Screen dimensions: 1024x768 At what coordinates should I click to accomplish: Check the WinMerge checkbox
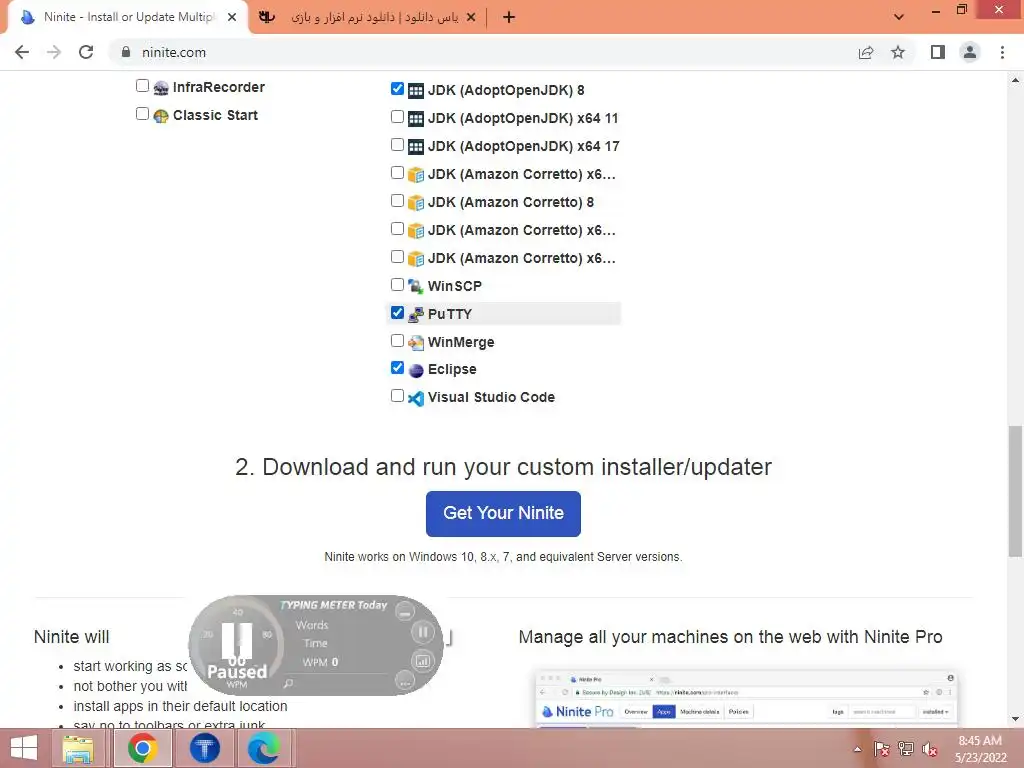(x=397, y=340)
